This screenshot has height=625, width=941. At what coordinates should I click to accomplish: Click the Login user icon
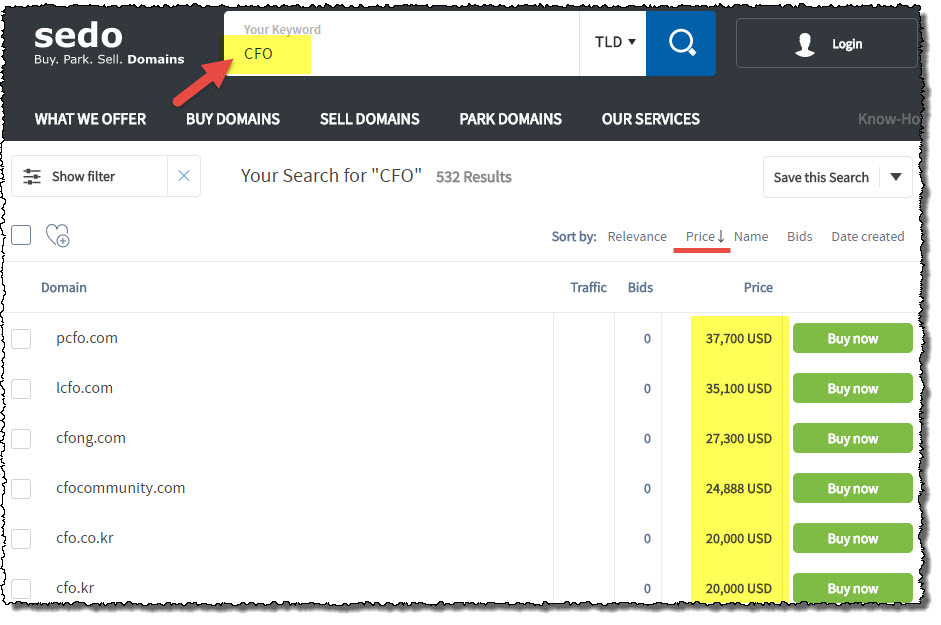804,44
